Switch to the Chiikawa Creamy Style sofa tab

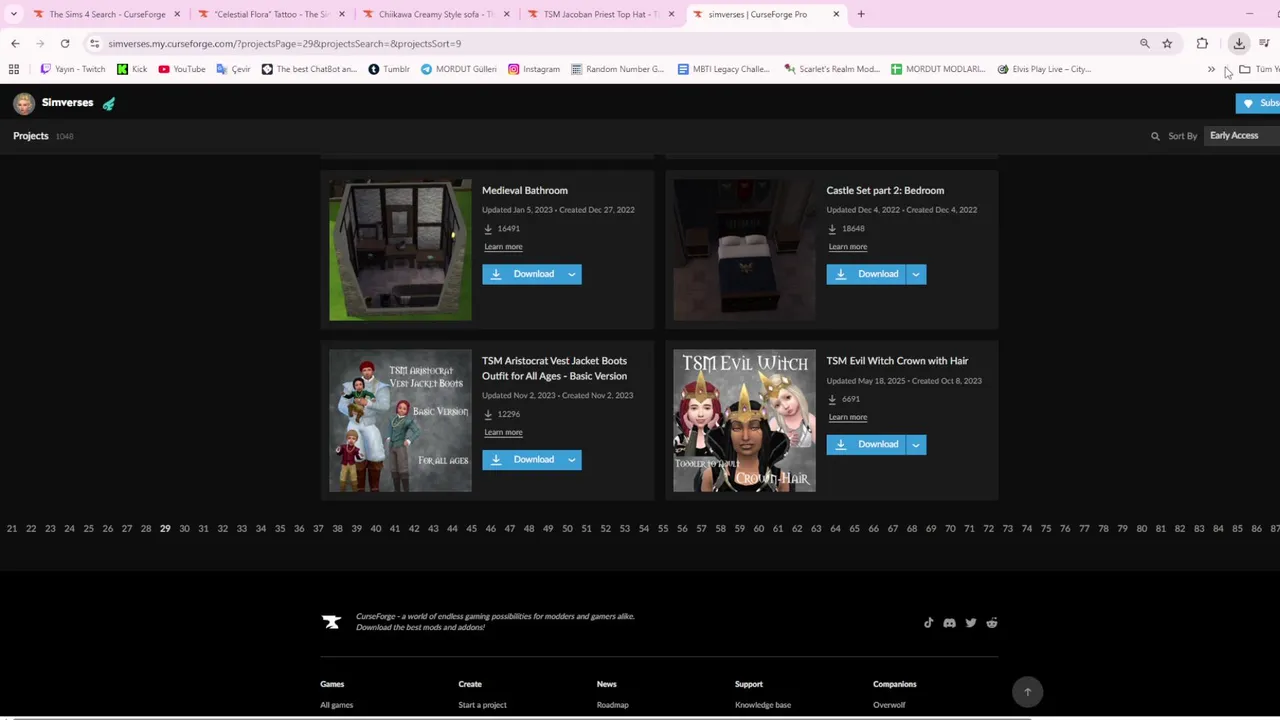[436, 14]
